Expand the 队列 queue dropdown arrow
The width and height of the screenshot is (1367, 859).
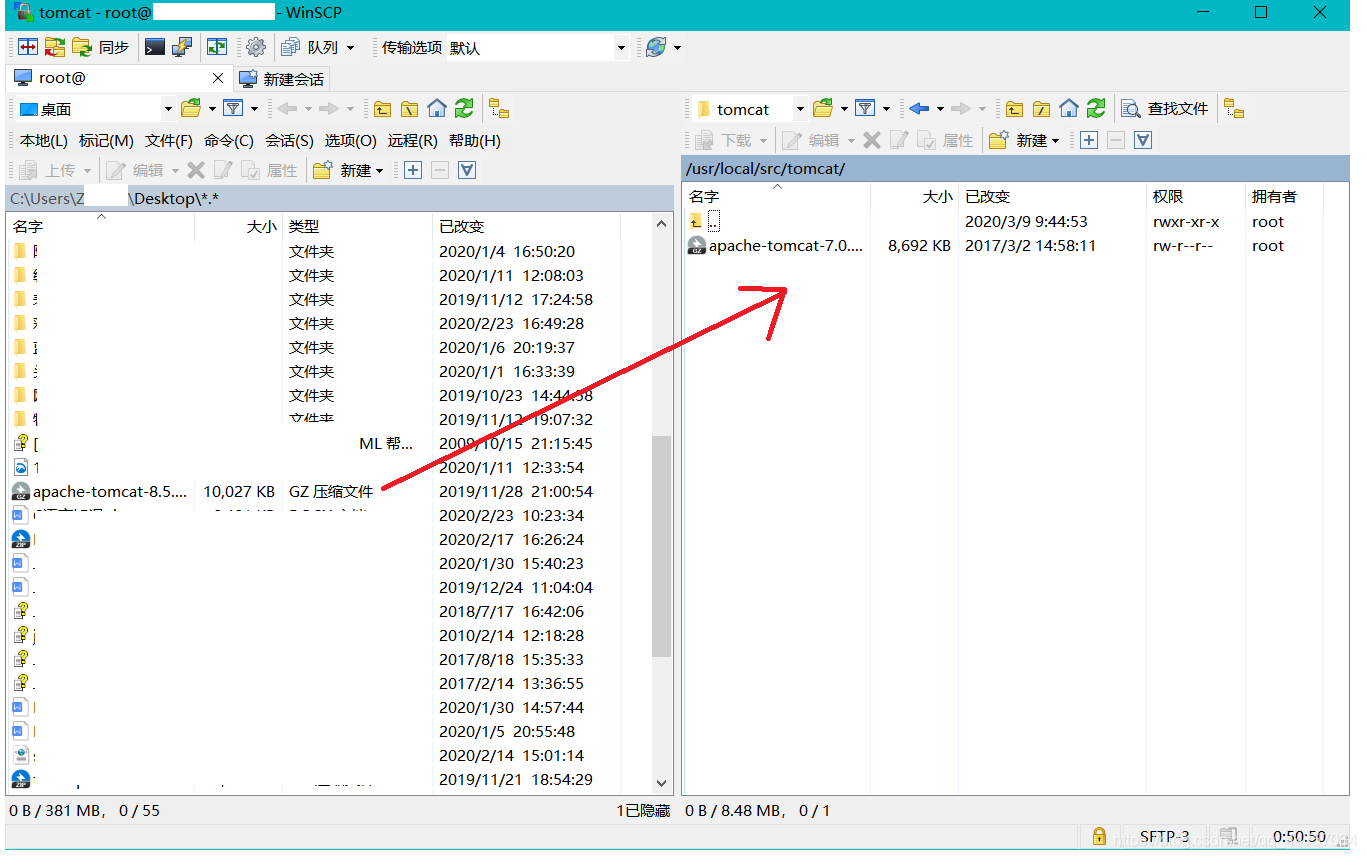[349, 48]
